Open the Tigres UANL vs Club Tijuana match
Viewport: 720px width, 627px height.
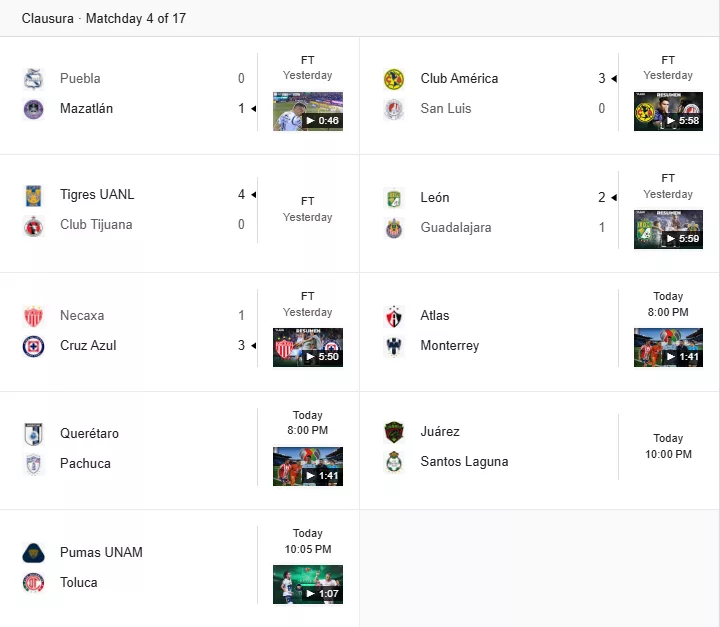pyautogui.click(x=180, y=214)
